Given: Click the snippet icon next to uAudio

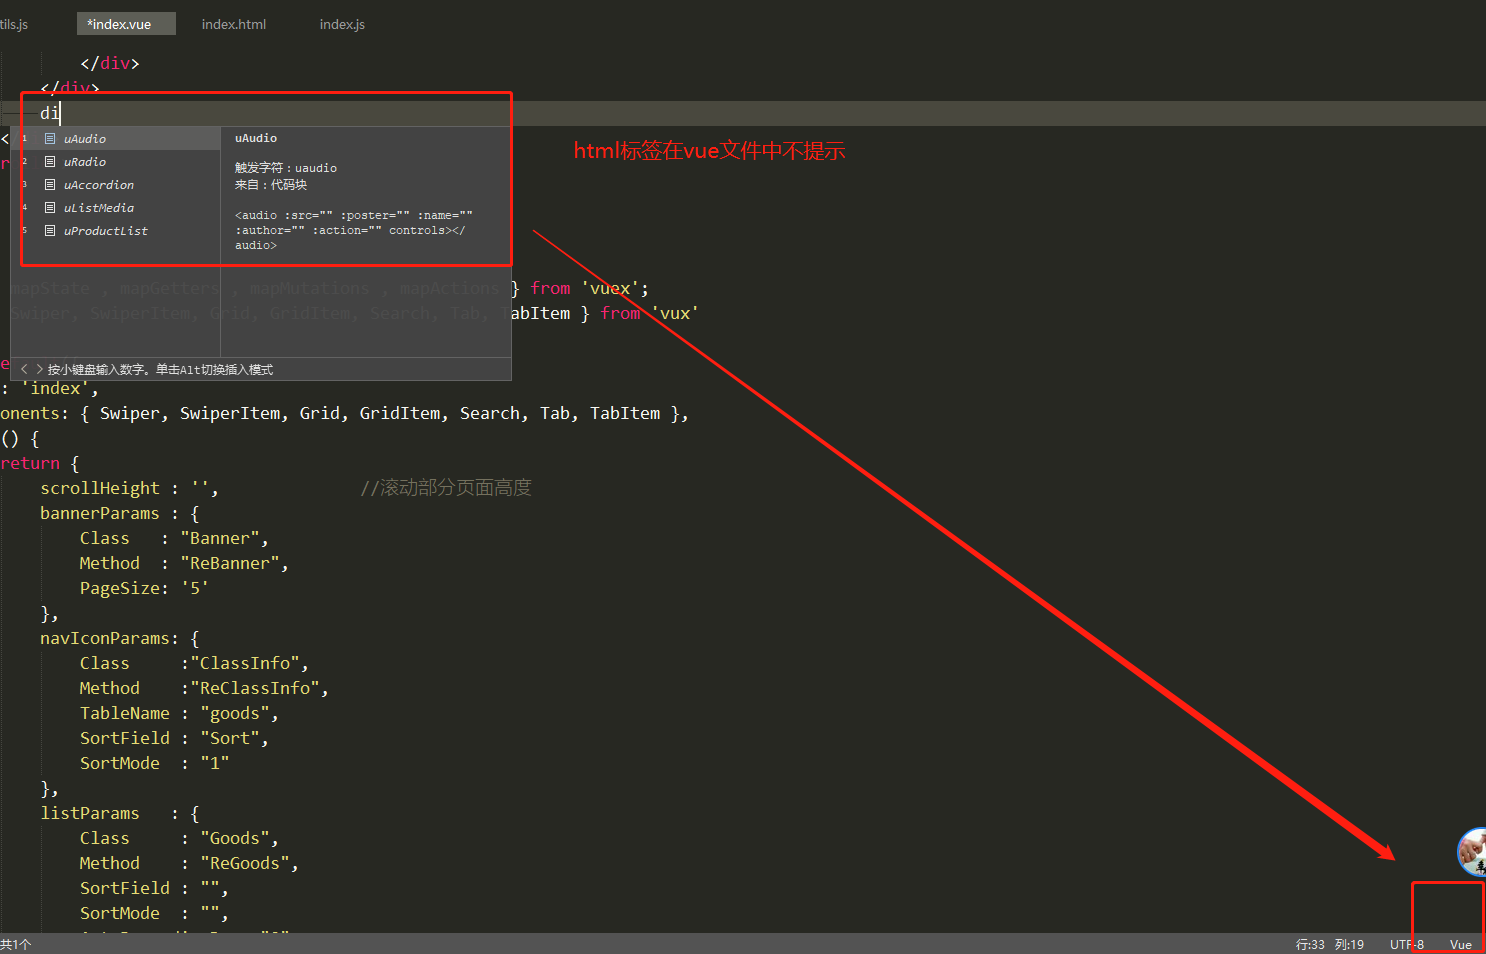Looking at the screenshot, I should [x=50, y=139].
